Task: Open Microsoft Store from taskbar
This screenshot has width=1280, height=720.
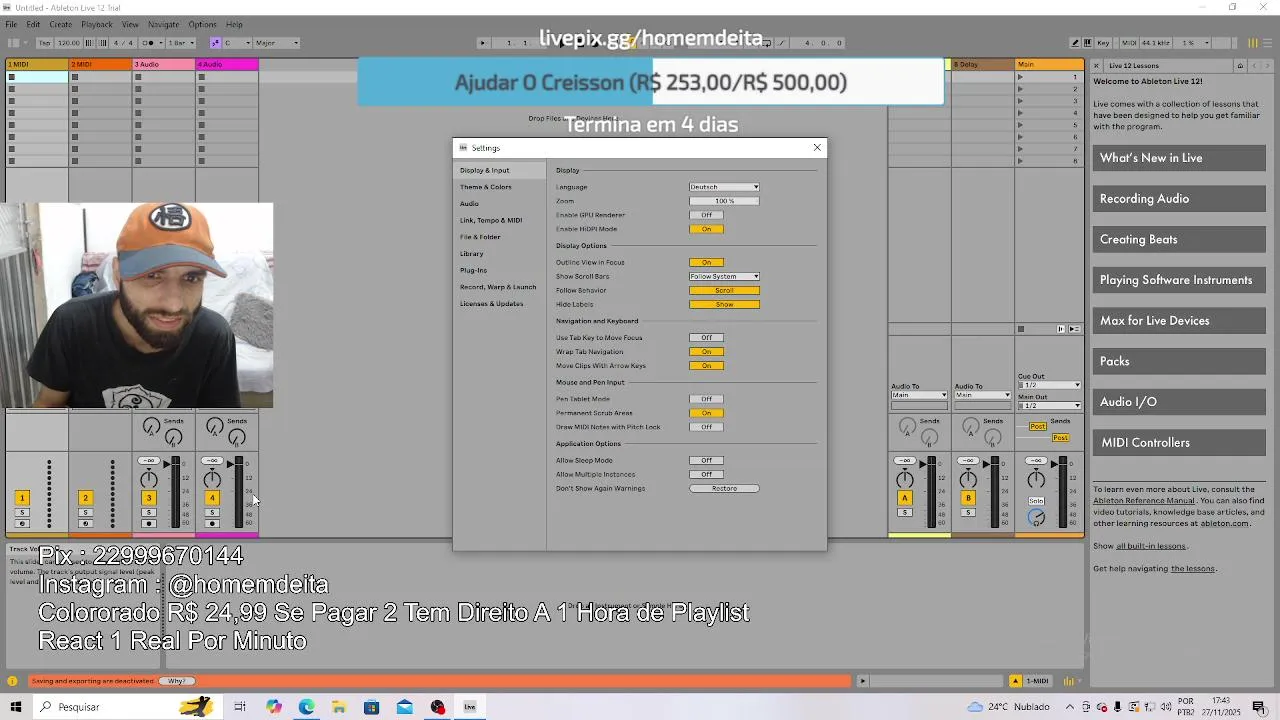Action: (x=372, y=707)
